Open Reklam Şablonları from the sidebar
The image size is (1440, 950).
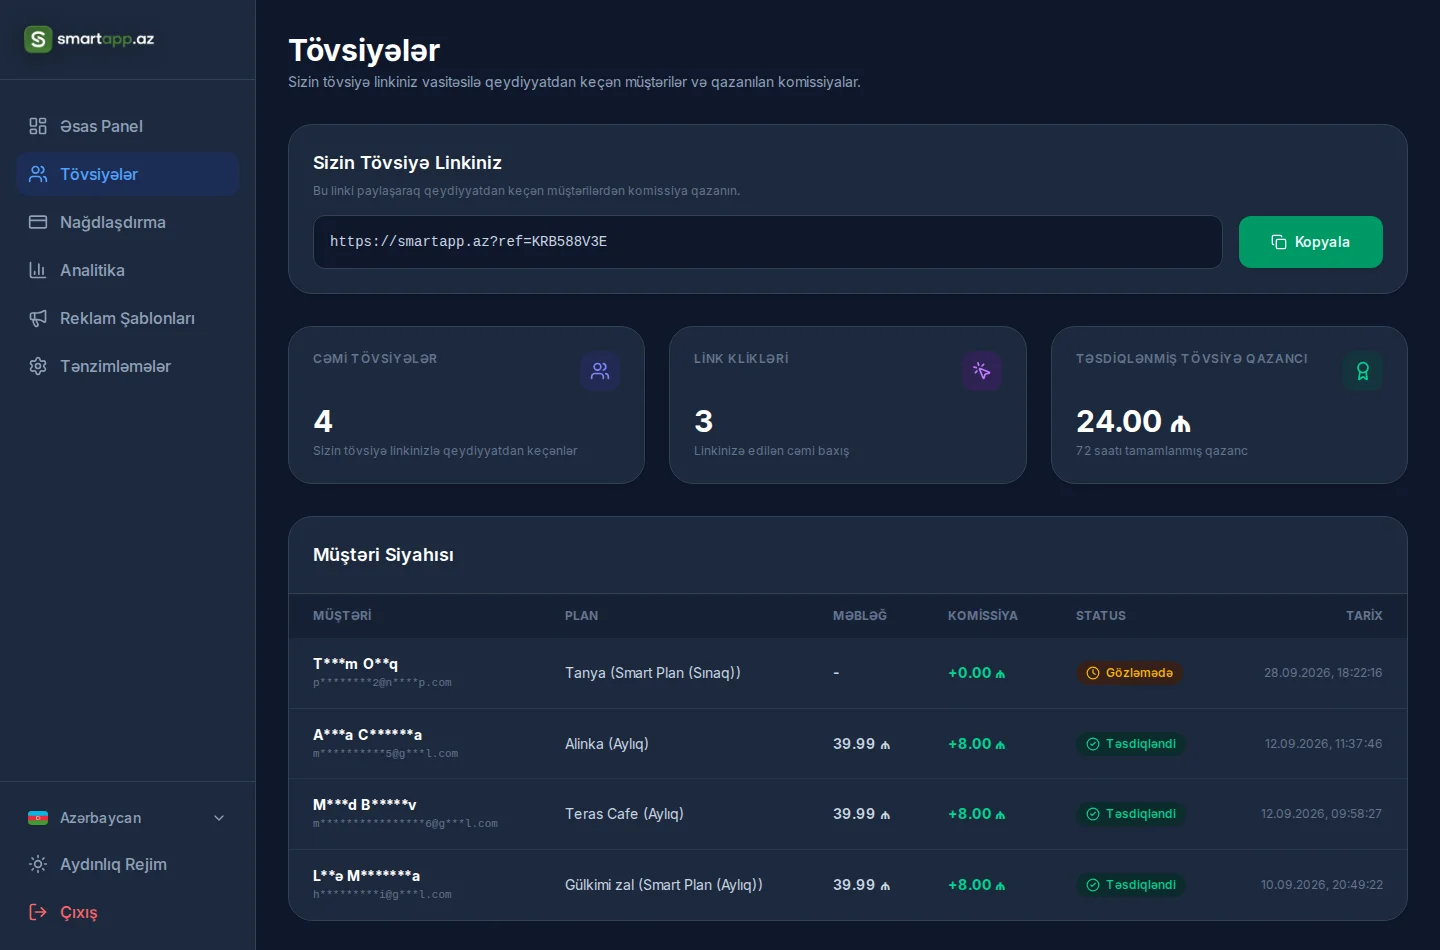pos(127,318)
